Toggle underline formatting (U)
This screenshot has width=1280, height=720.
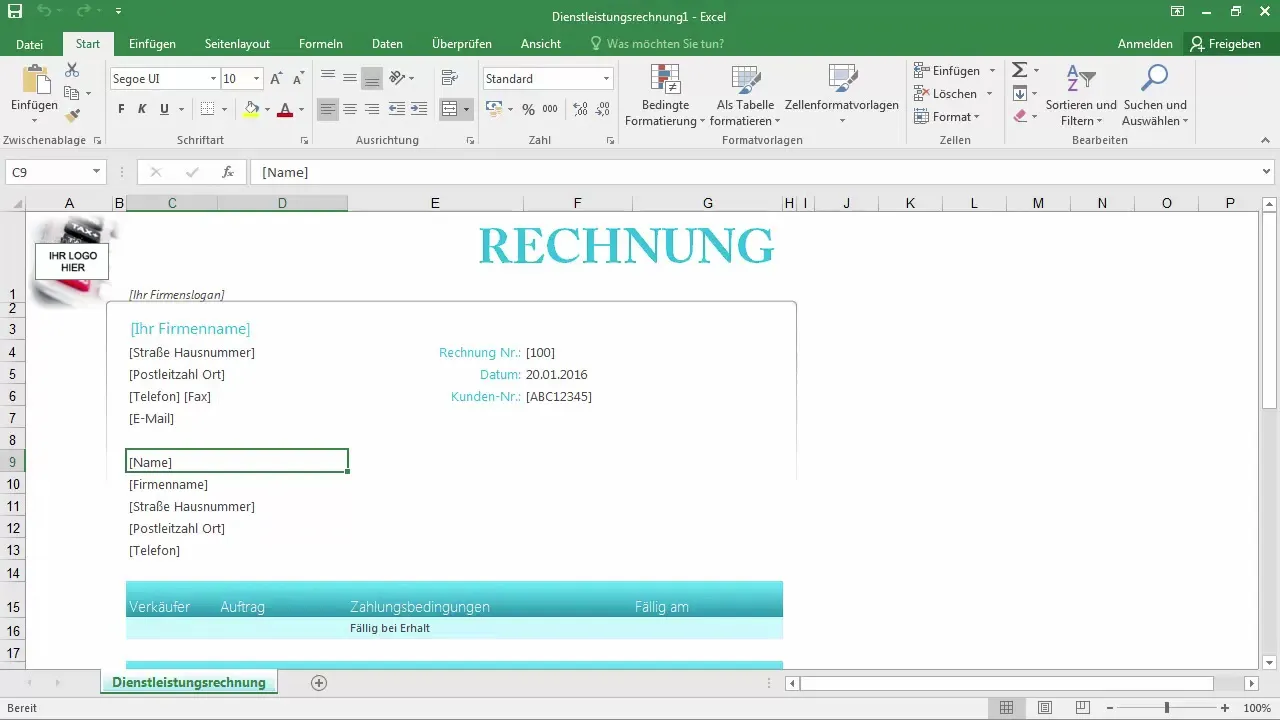(163, 109)
